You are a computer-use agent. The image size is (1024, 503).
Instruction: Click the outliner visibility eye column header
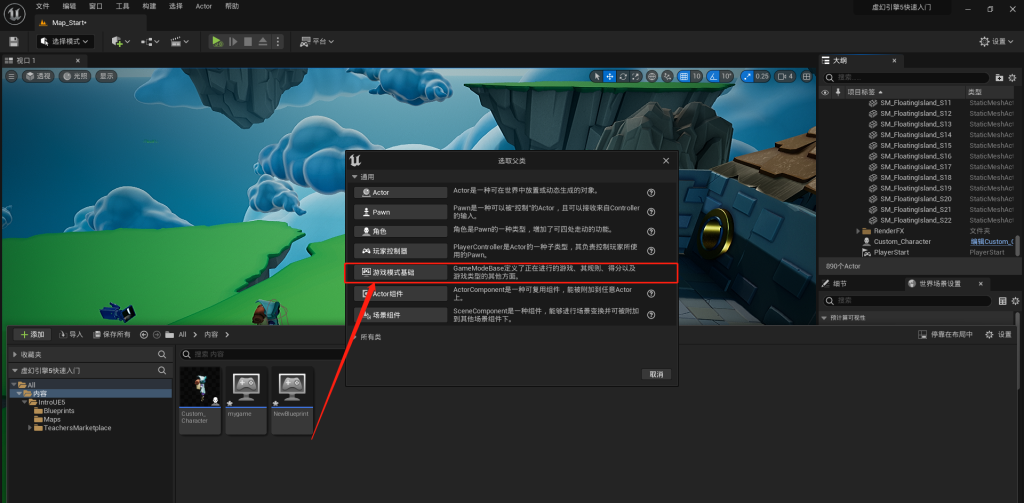(x=825, y=92)
